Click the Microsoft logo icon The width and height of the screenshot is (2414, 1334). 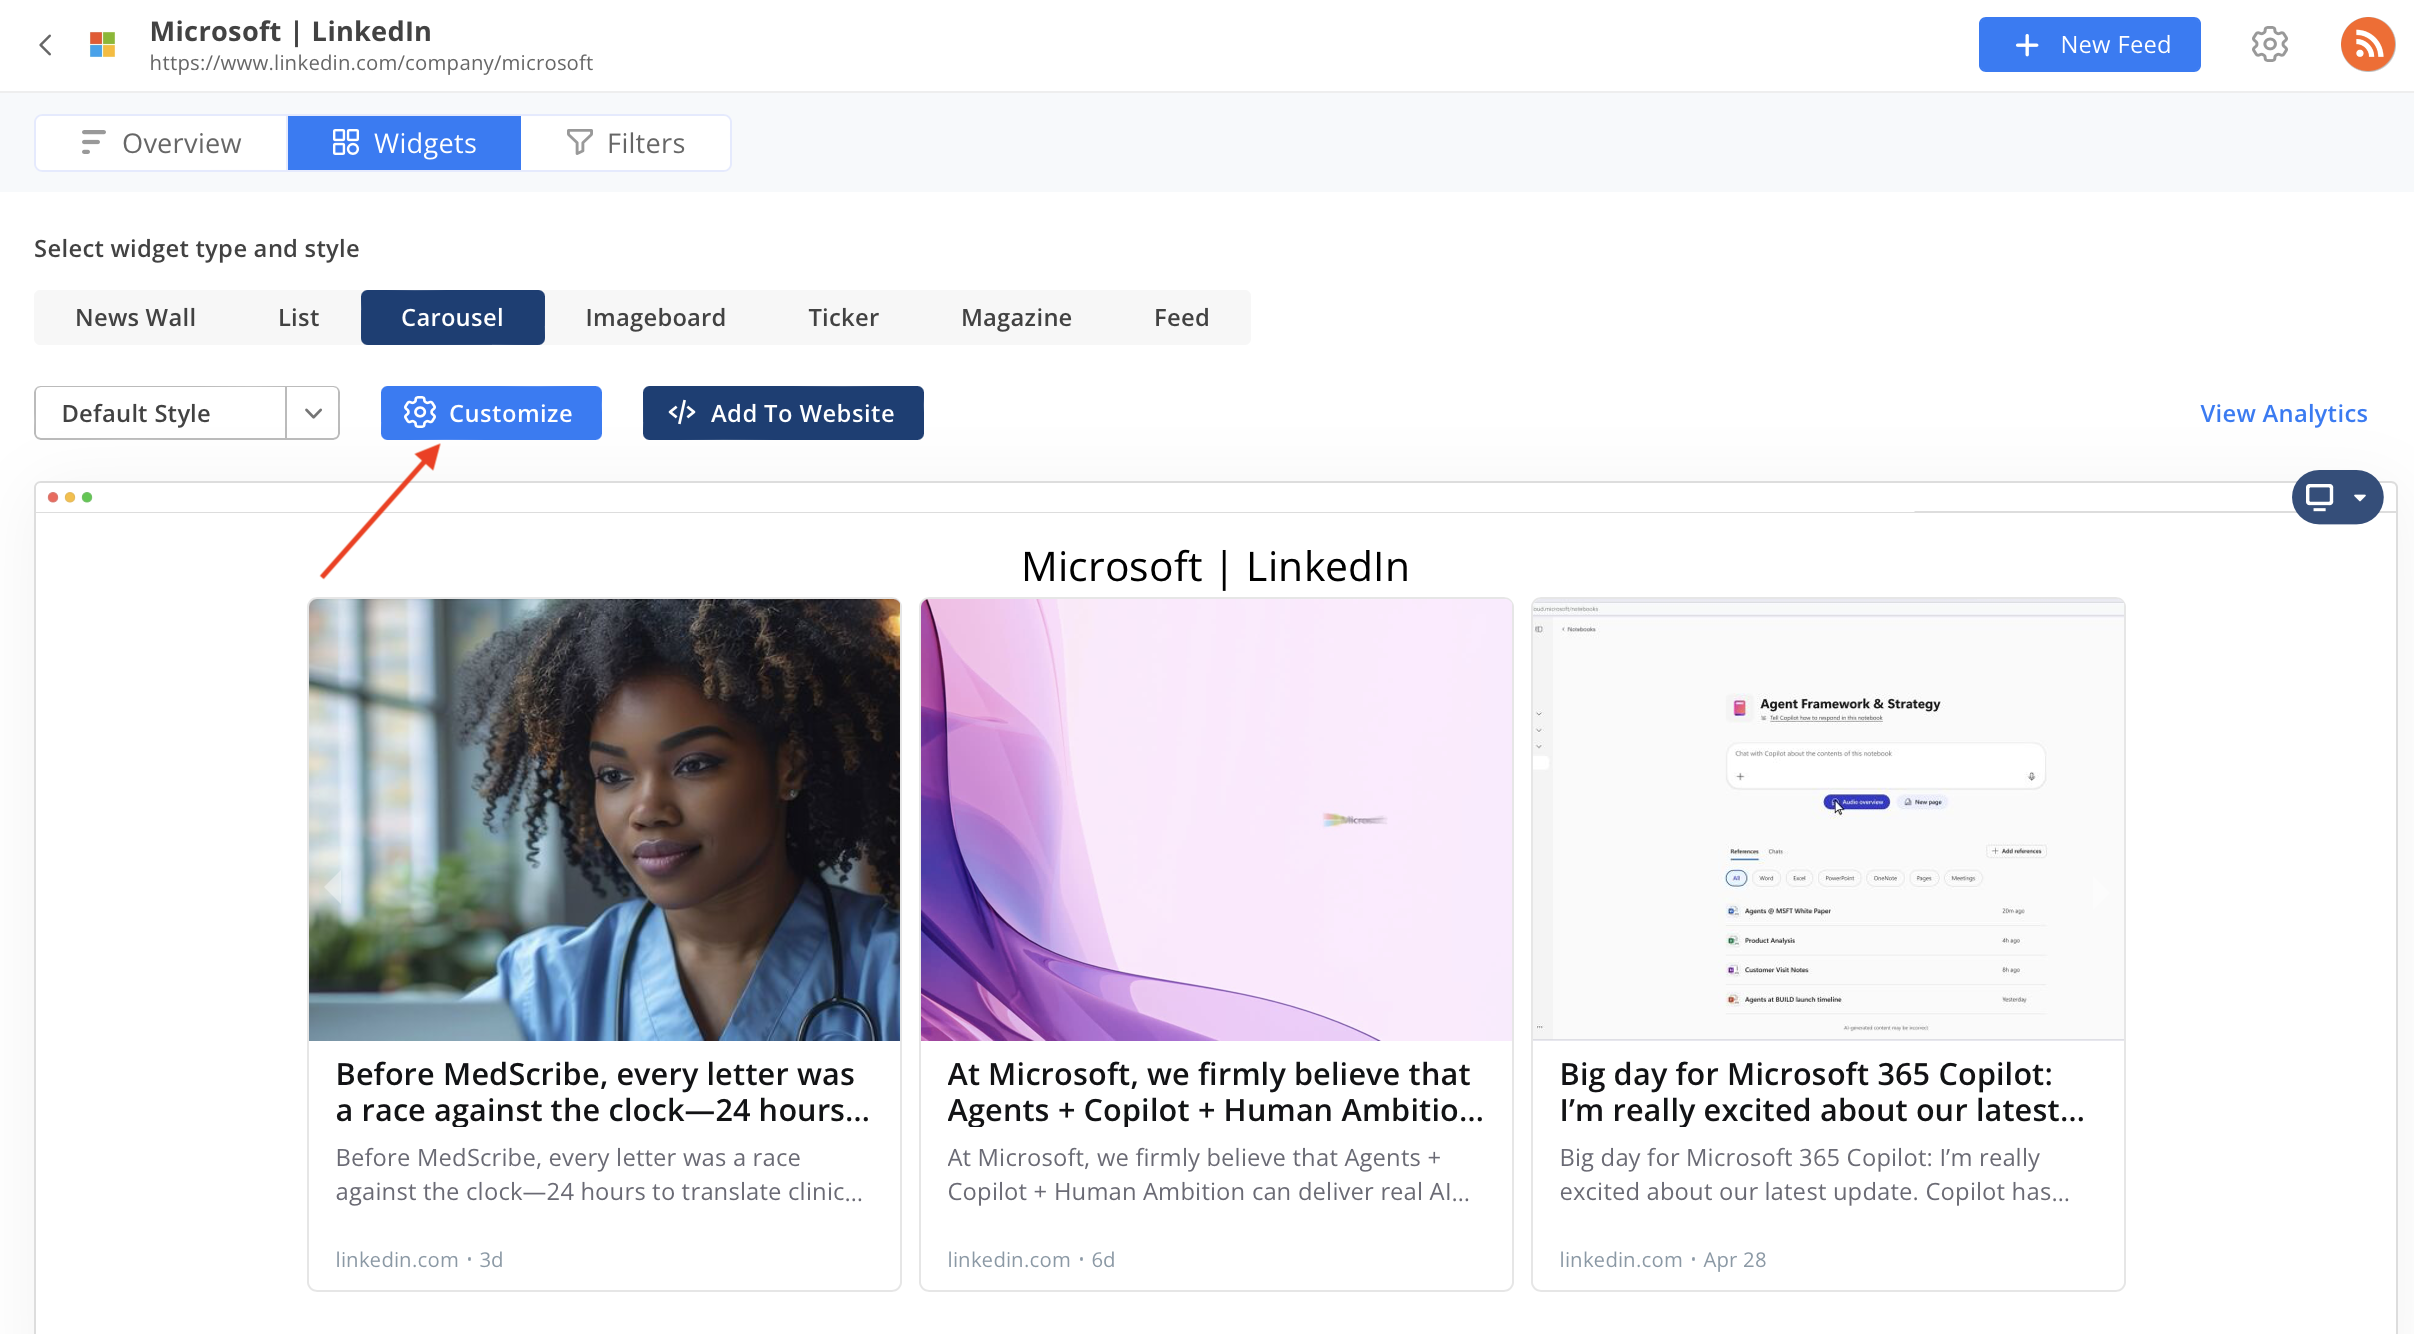tap(102, 45)
